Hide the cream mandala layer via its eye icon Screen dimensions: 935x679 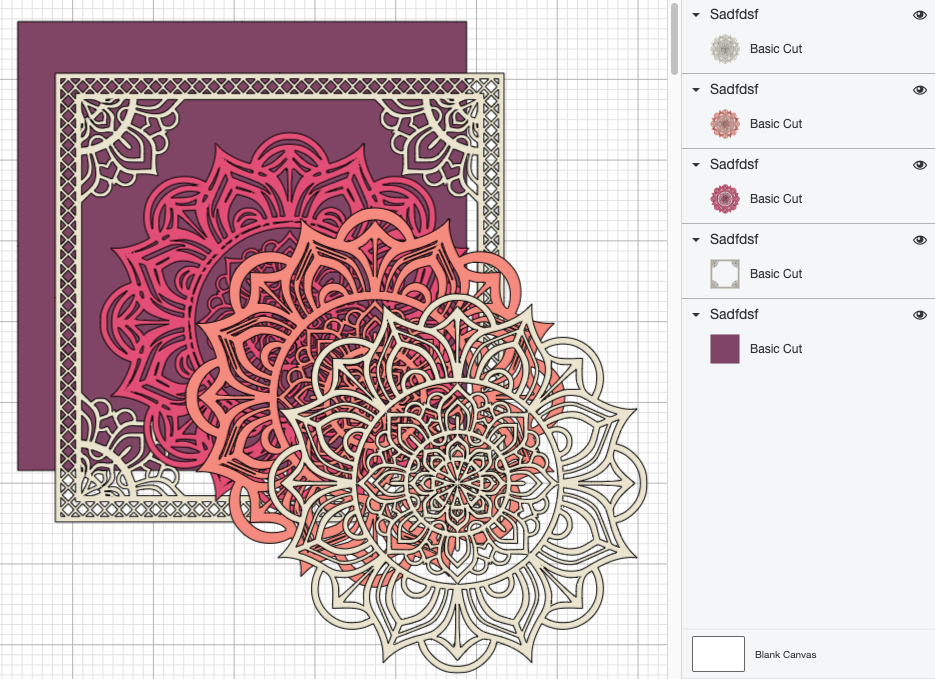[919, 15]
